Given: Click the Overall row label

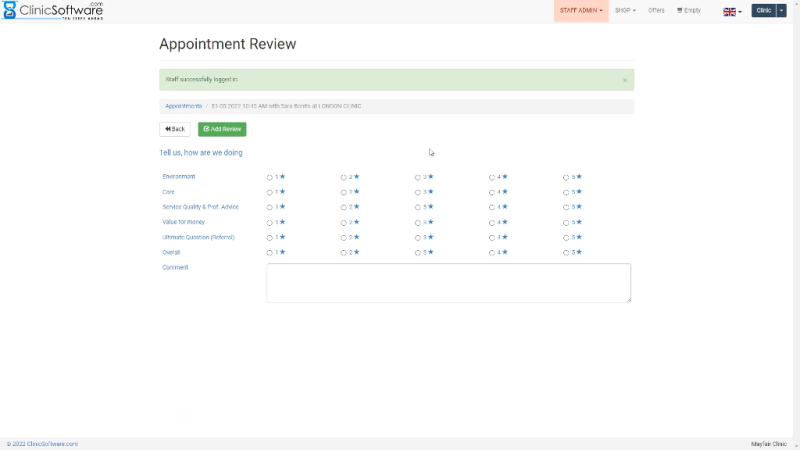Looking at the screenshot, I should tap(171, 253).
